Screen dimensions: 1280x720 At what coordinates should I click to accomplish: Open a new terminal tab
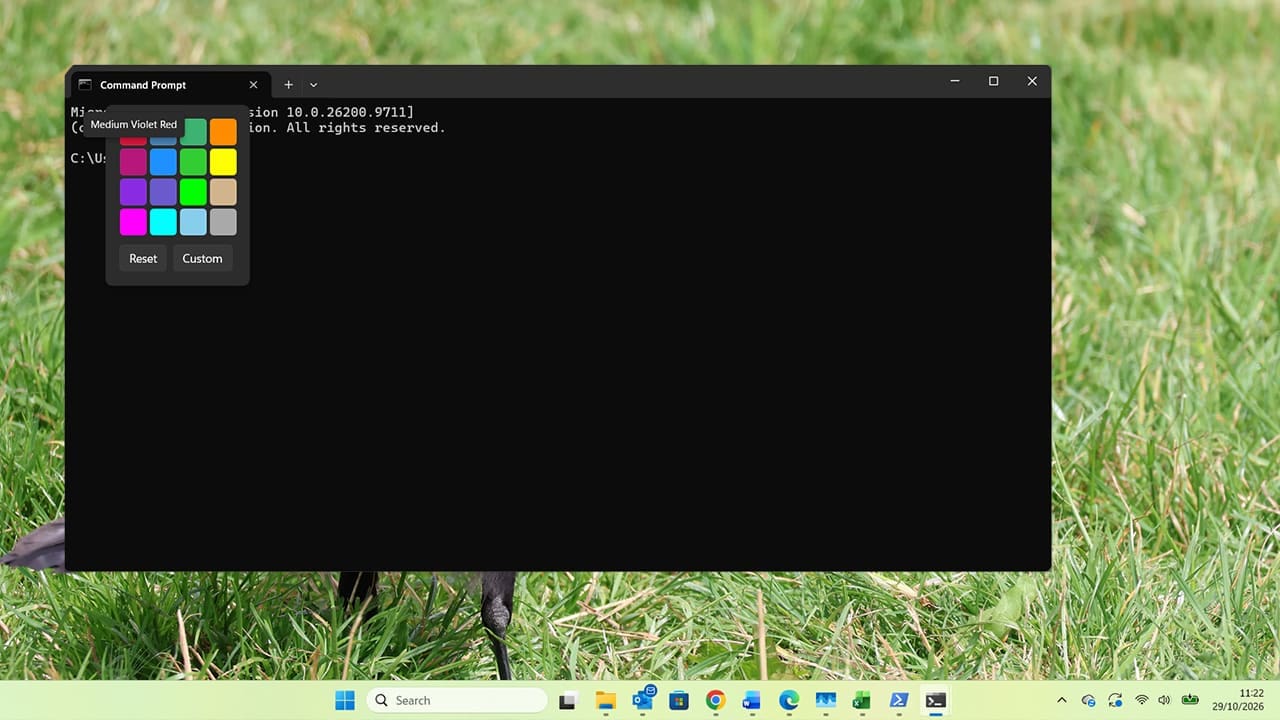pos(288,85)
